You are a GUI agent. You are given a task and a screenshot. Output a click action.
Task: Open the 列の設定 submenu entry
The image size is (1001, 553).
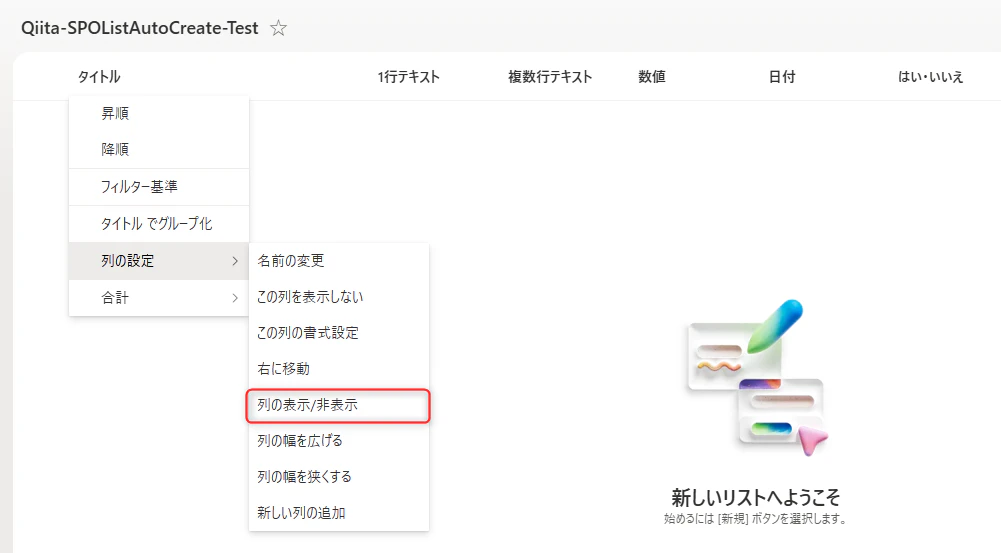click(158, 261)
